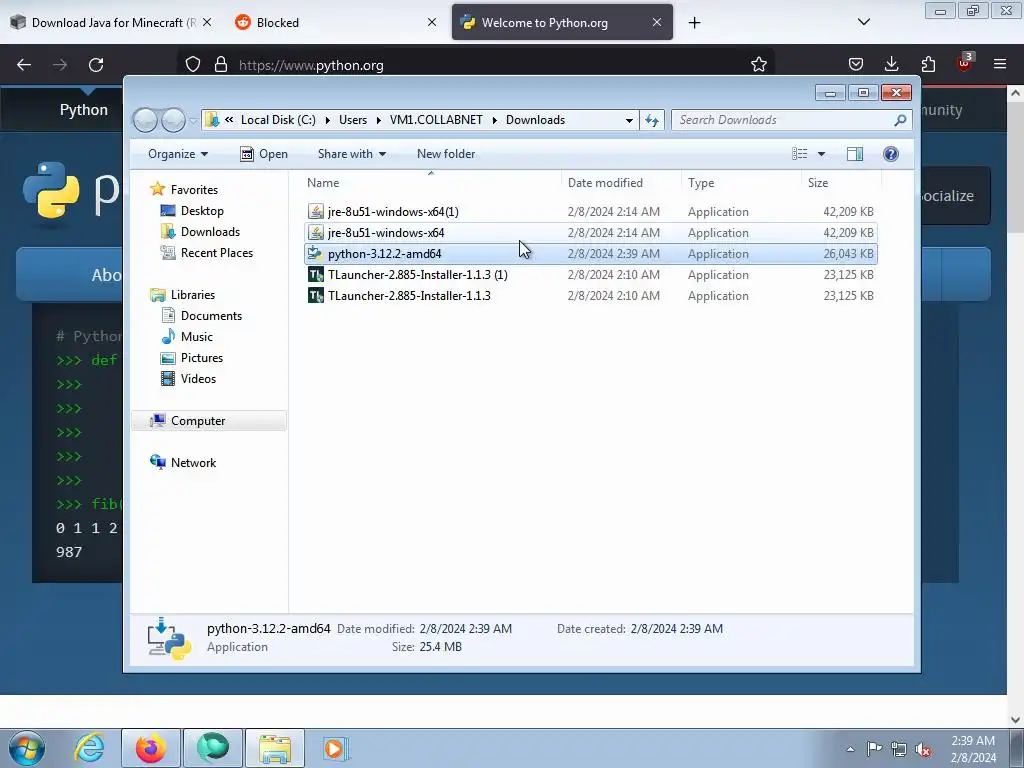The width and height of the screenshot is (1024, 768).
Task: Show hidden tray icons arrow
Action: 850,749
